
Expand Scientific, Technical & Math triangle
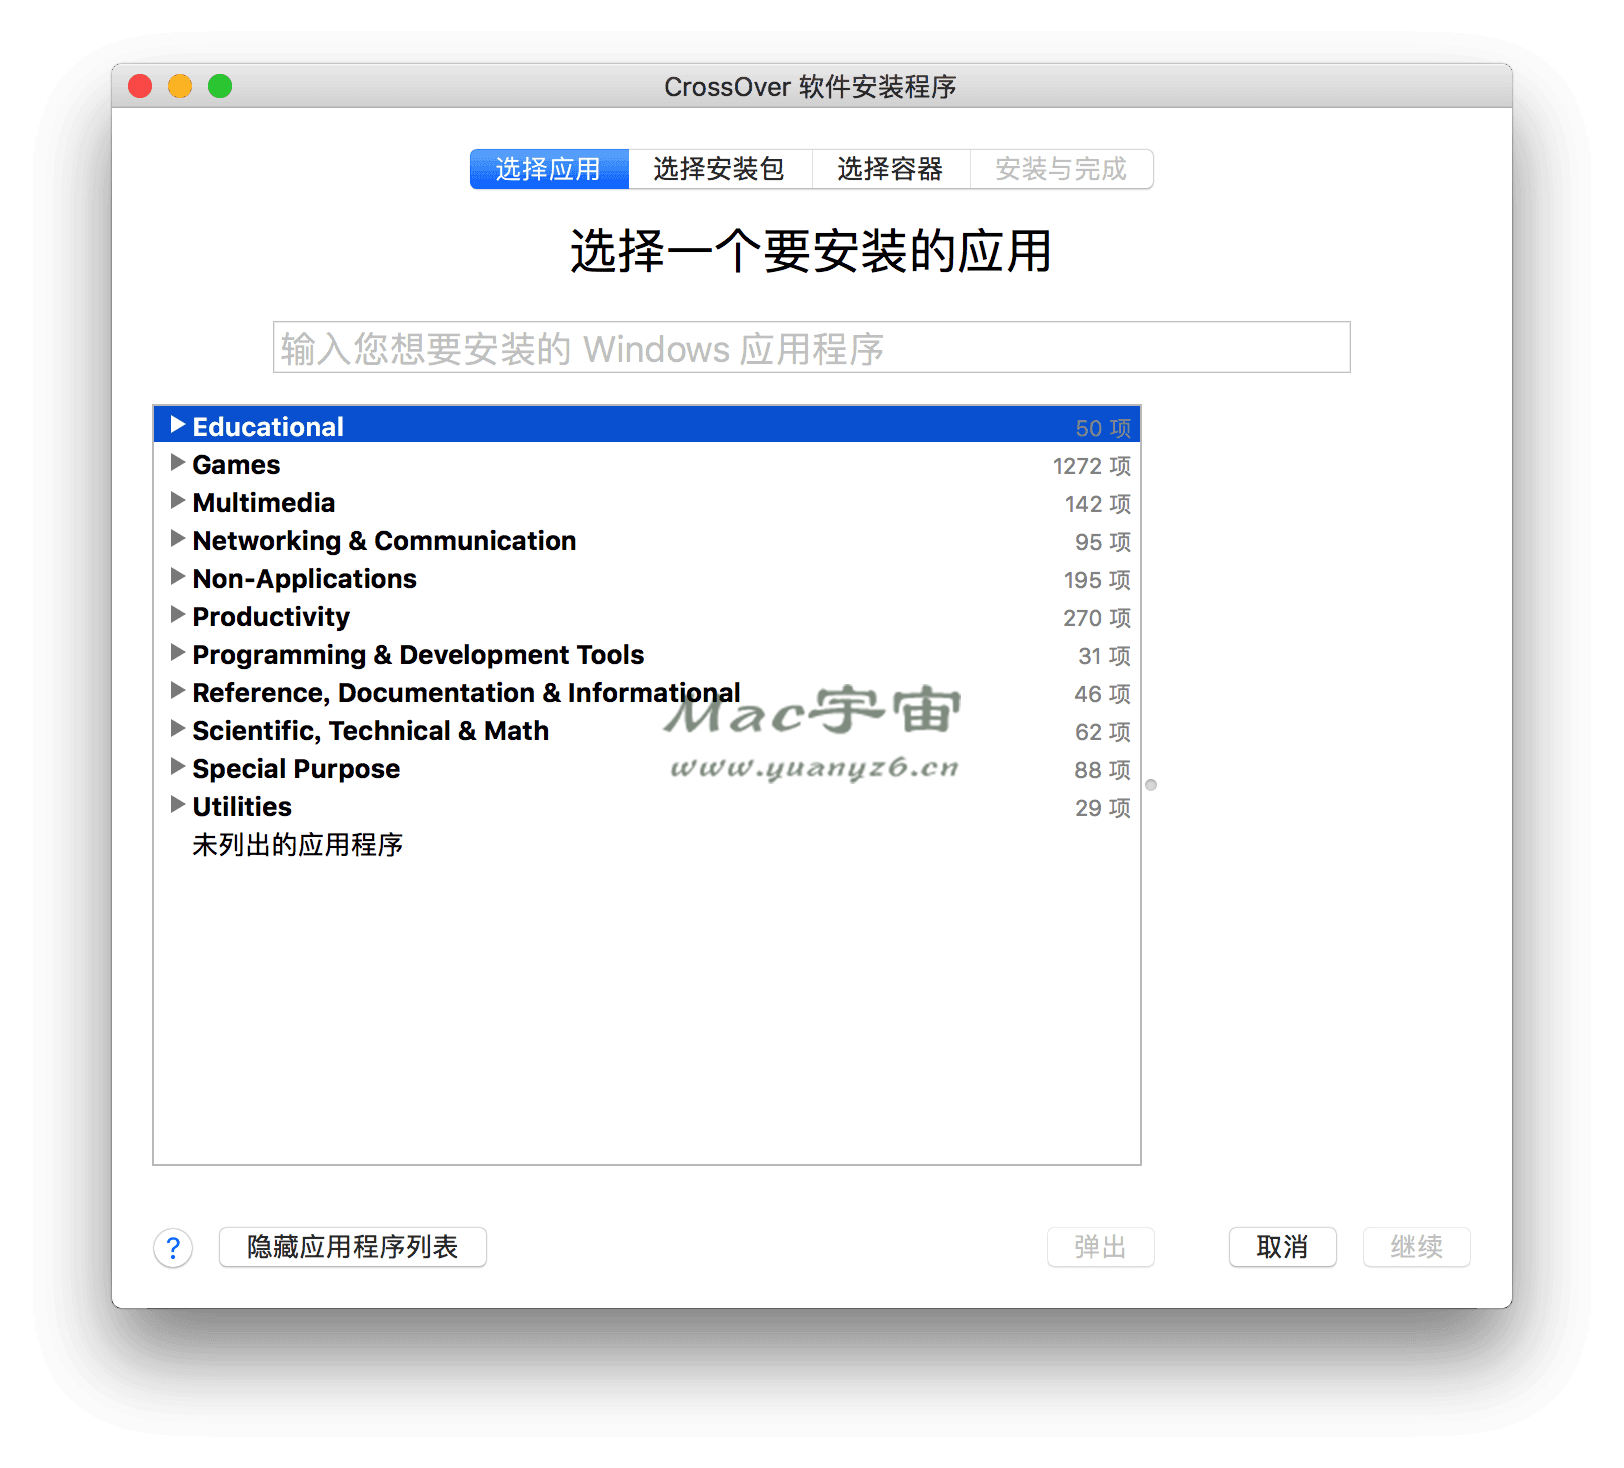178,729
